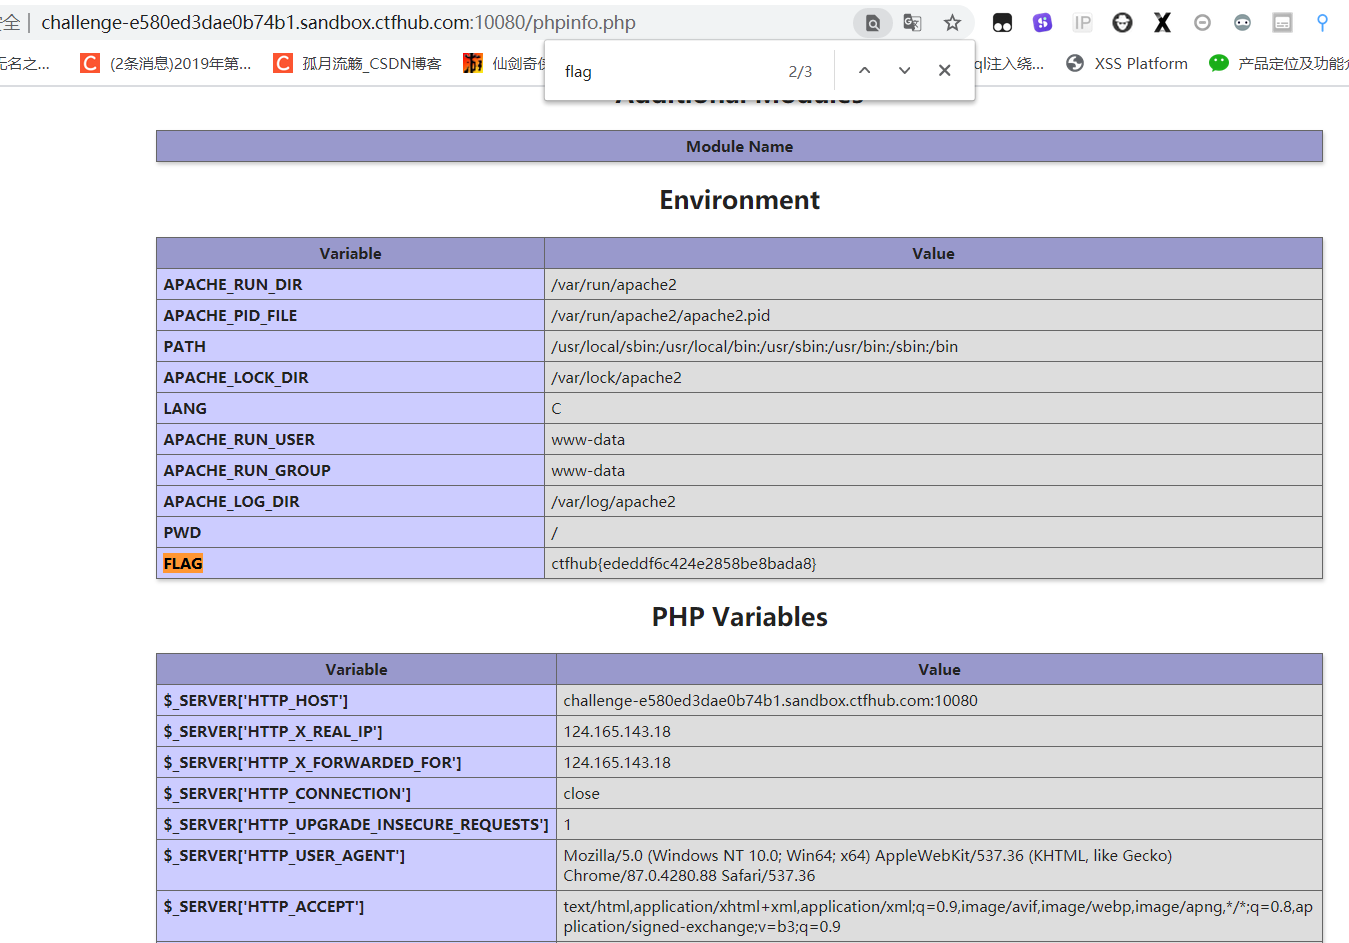Image resolution: width=1349 pixels, height=943 pixels.
Task: Open the gray robot-face extension icon
Action: [1242, 23]
